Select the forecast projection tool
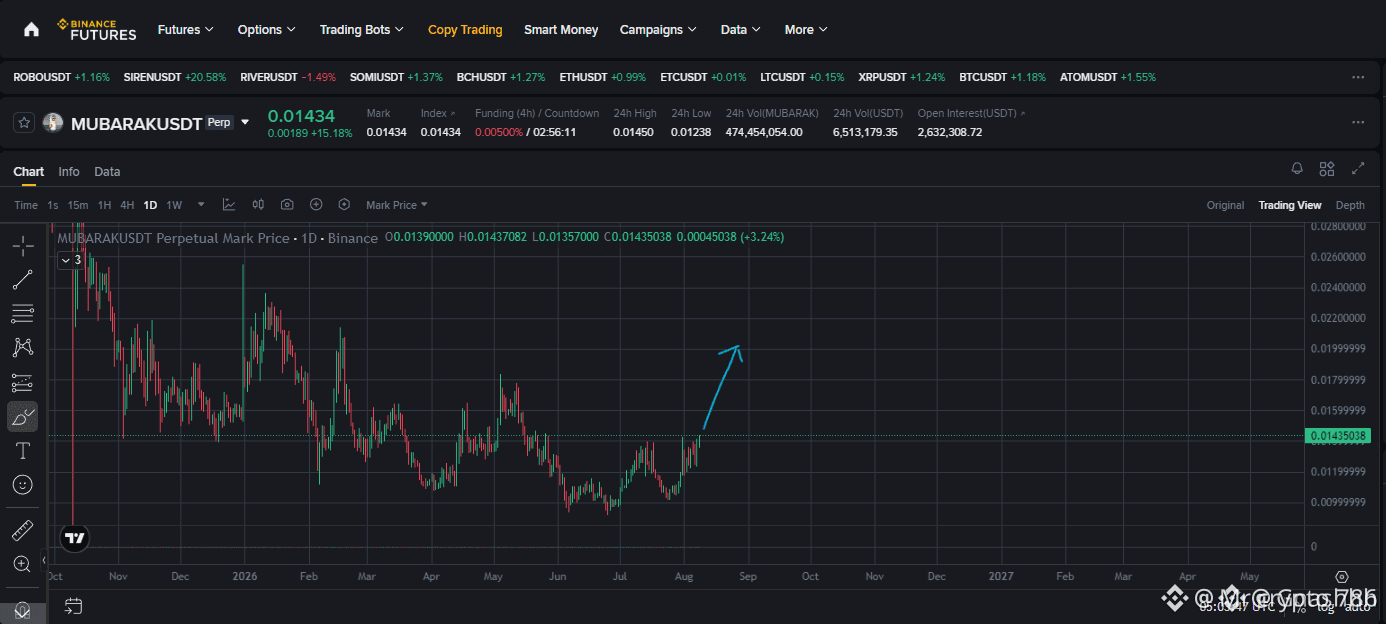 (x=22, y=382)
